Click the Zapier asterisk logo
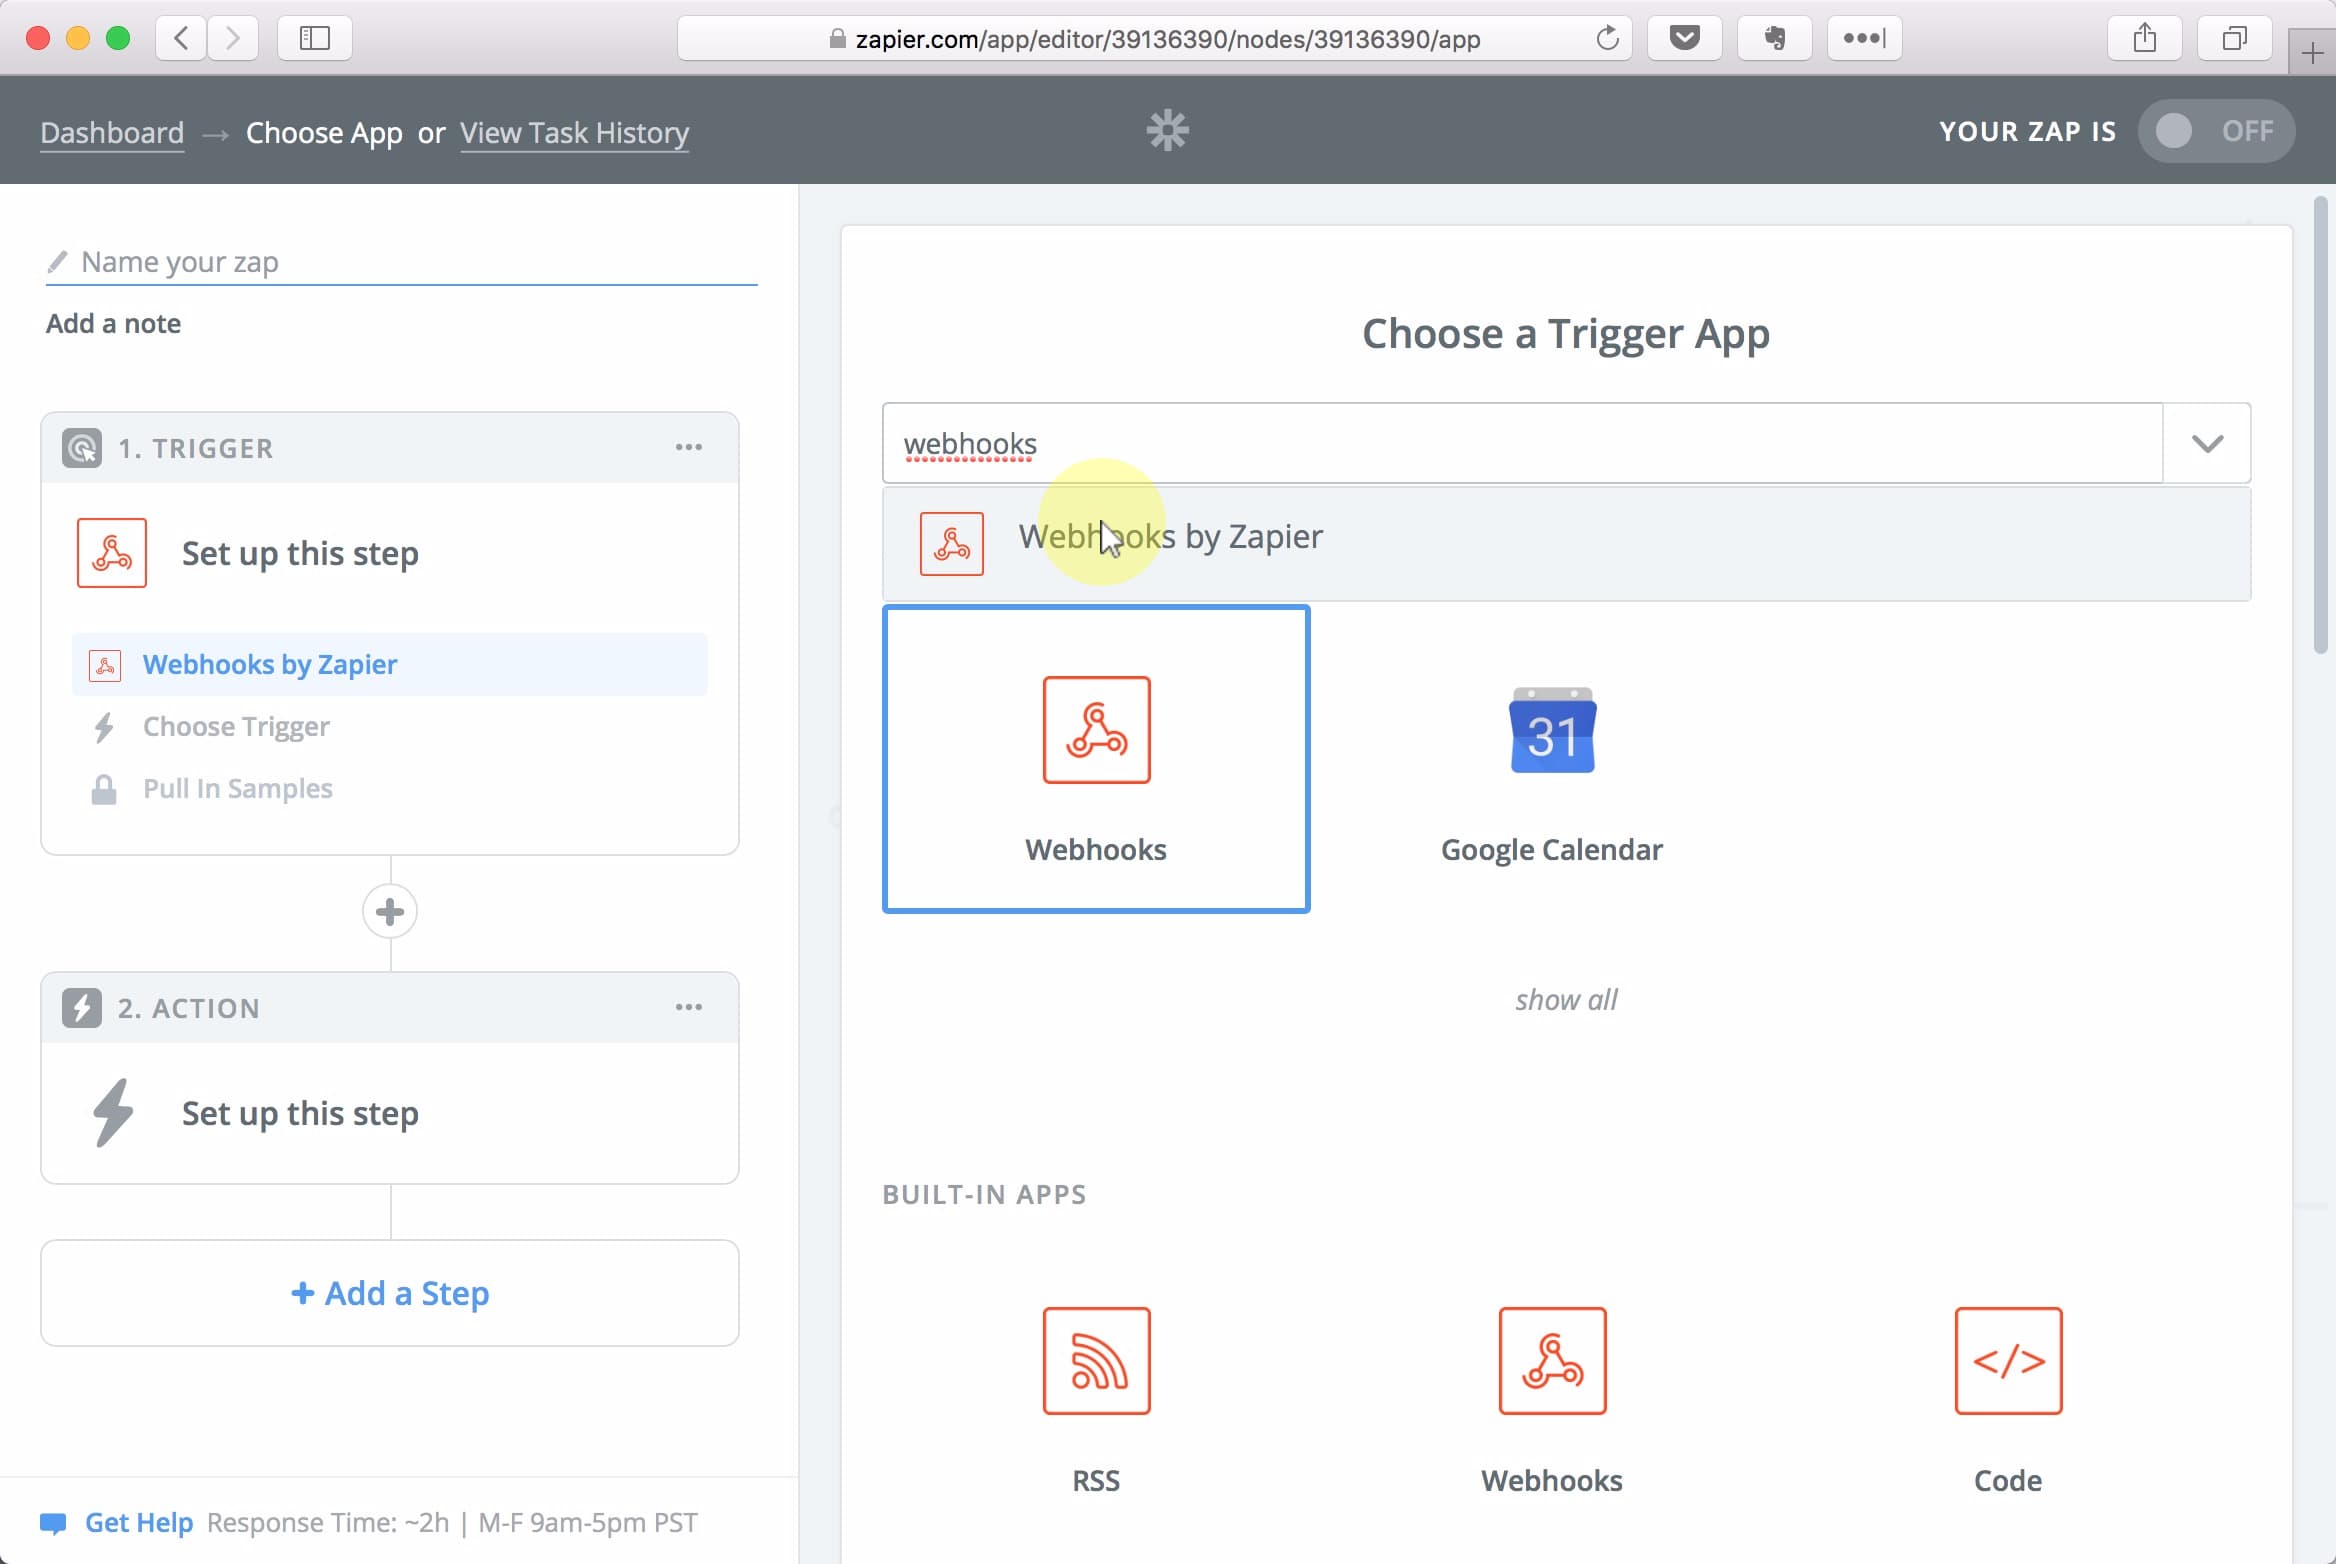 tap(1167, 130)
